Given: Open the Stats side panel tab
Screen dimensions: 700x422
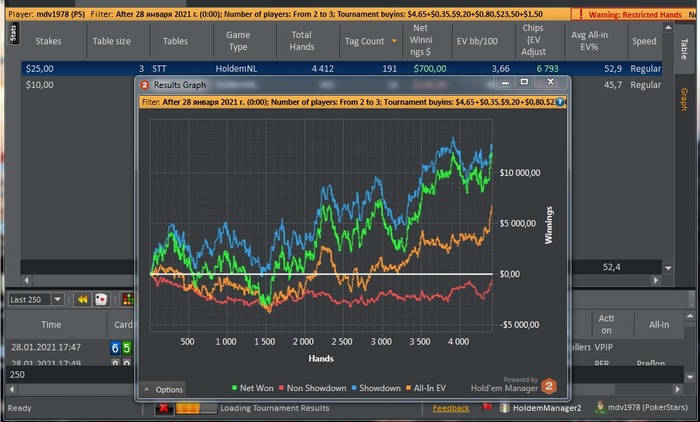Looking at the screenshot, I should pyautogui.click(x=13, y=33).
